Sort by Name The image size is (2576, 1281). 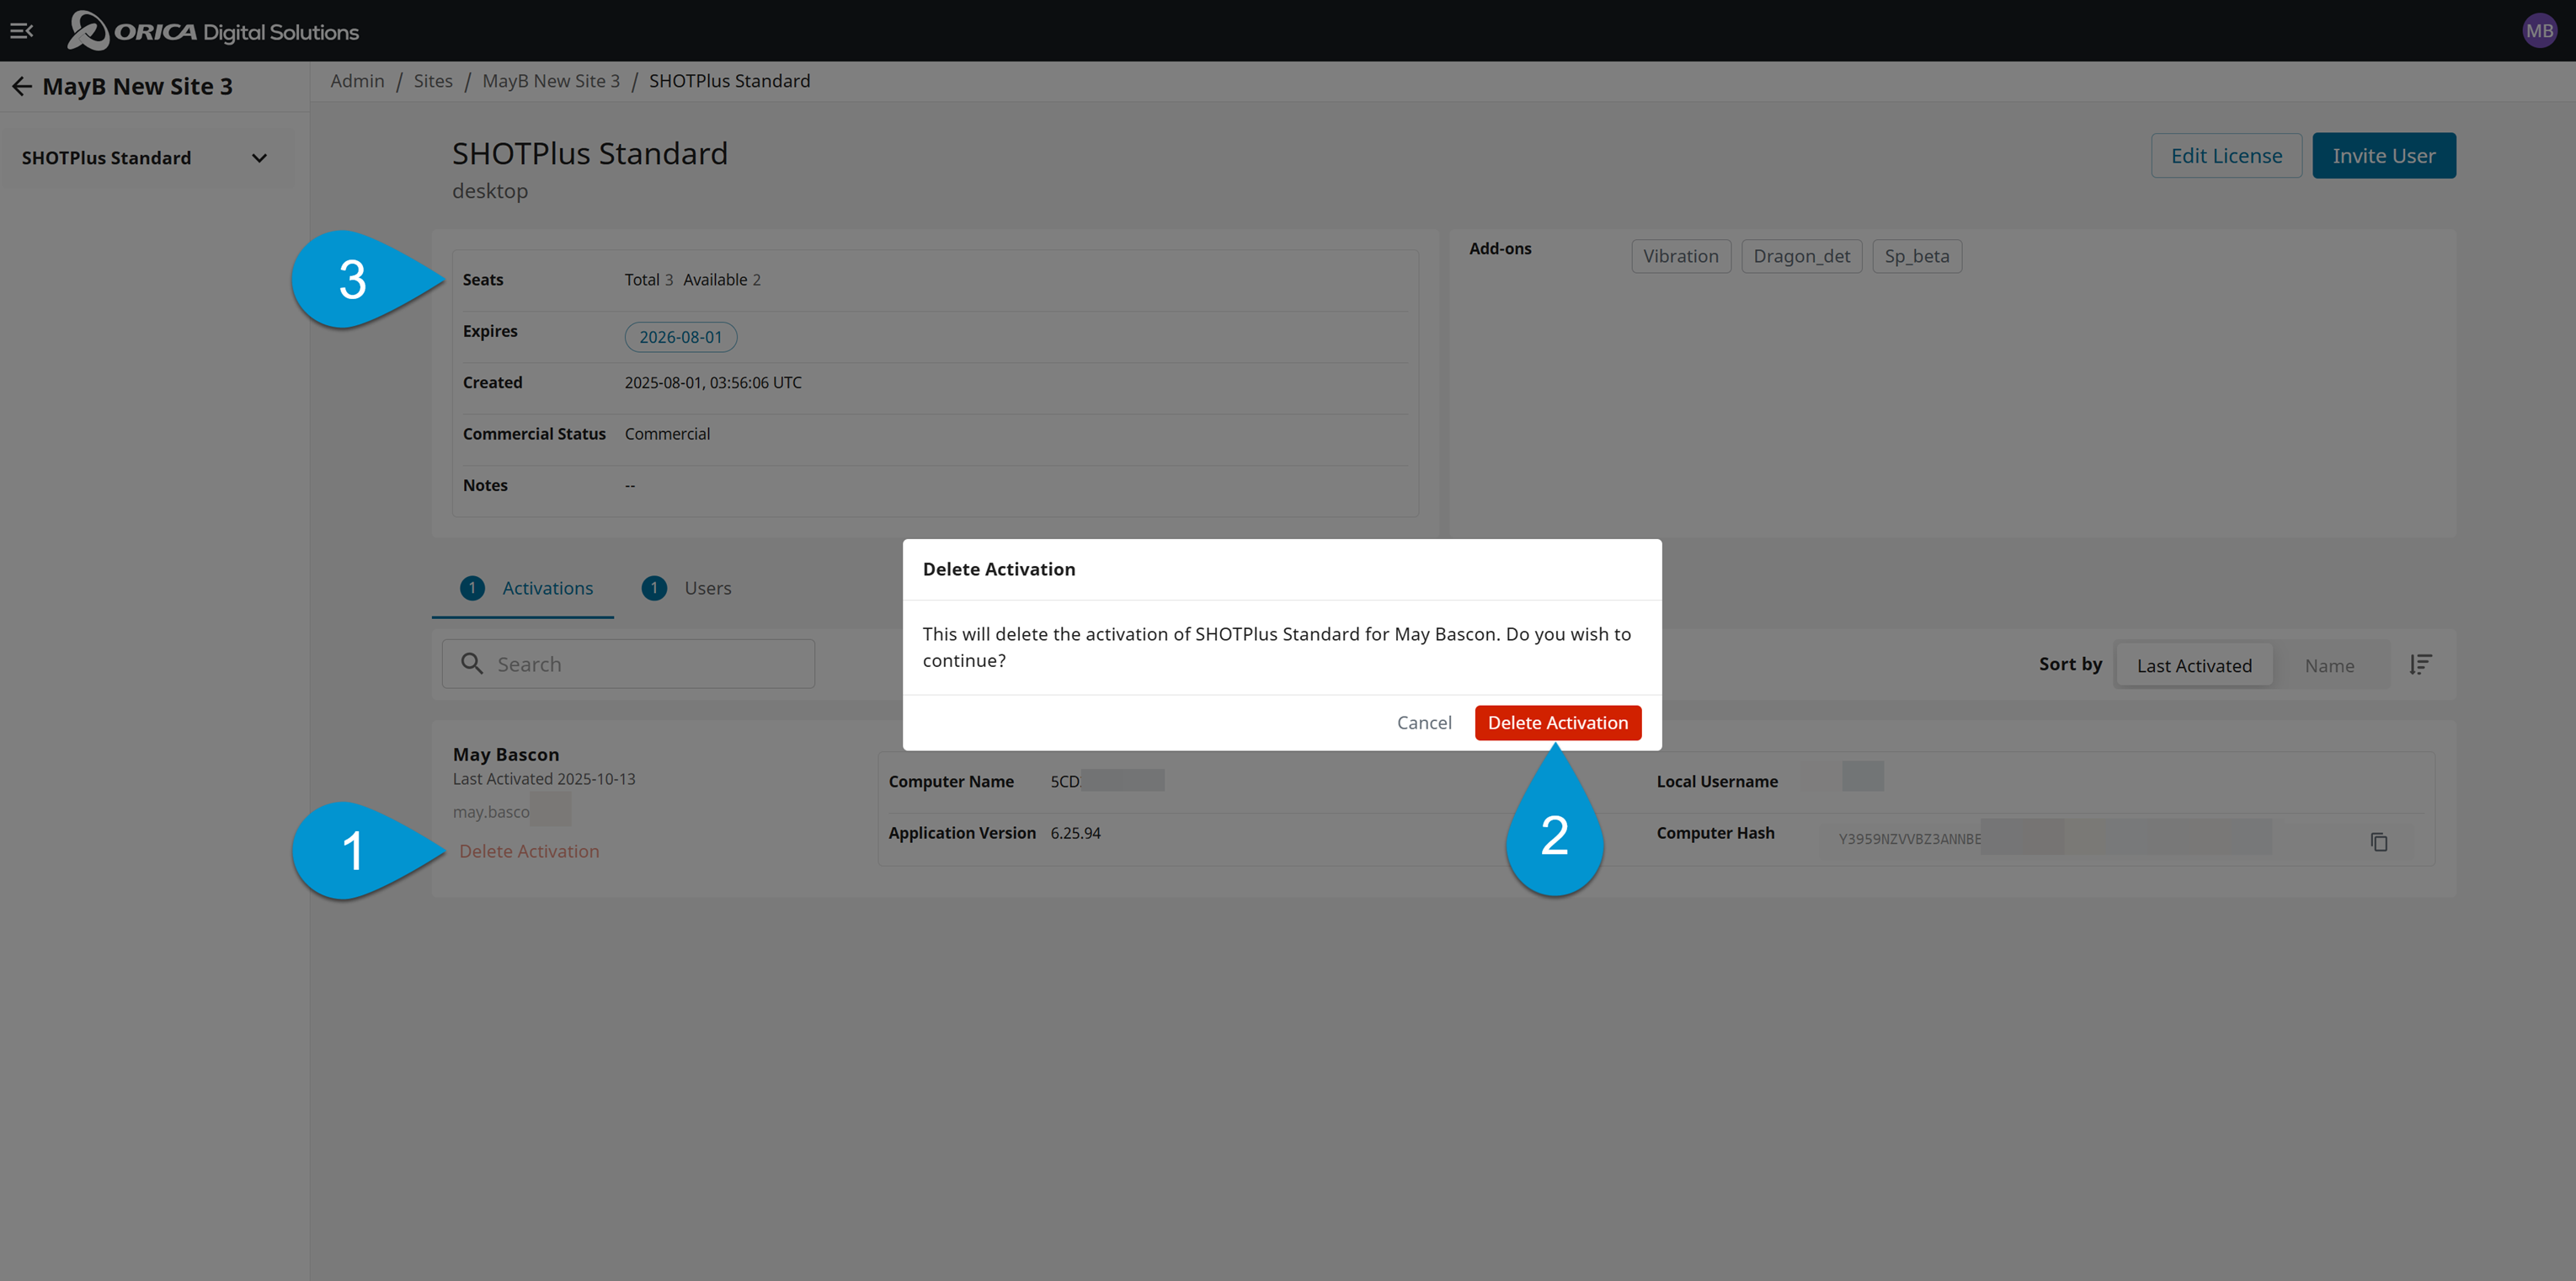click(x=2329, y=666)
